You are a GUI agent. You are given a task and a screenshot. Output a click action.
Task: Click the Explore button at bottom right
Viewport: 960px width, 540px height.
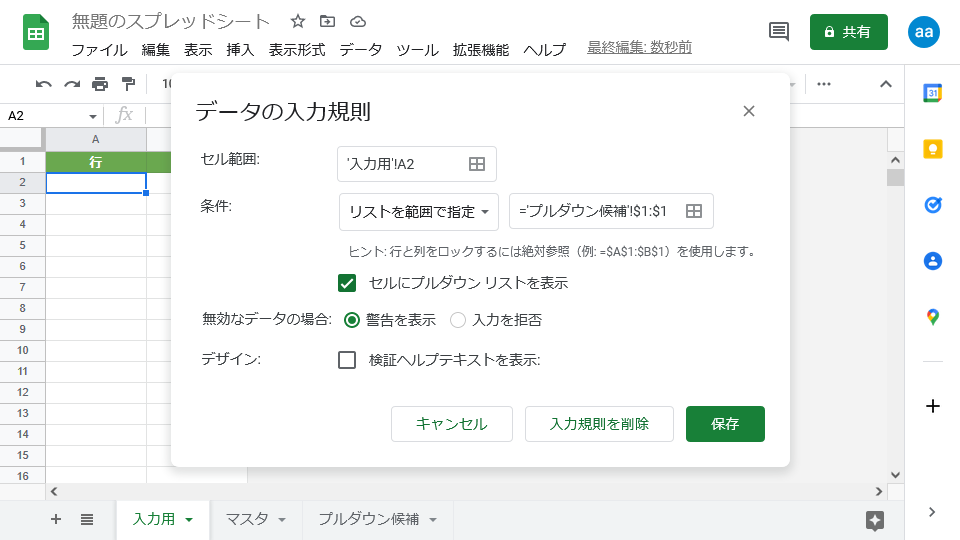coord(875,520)
